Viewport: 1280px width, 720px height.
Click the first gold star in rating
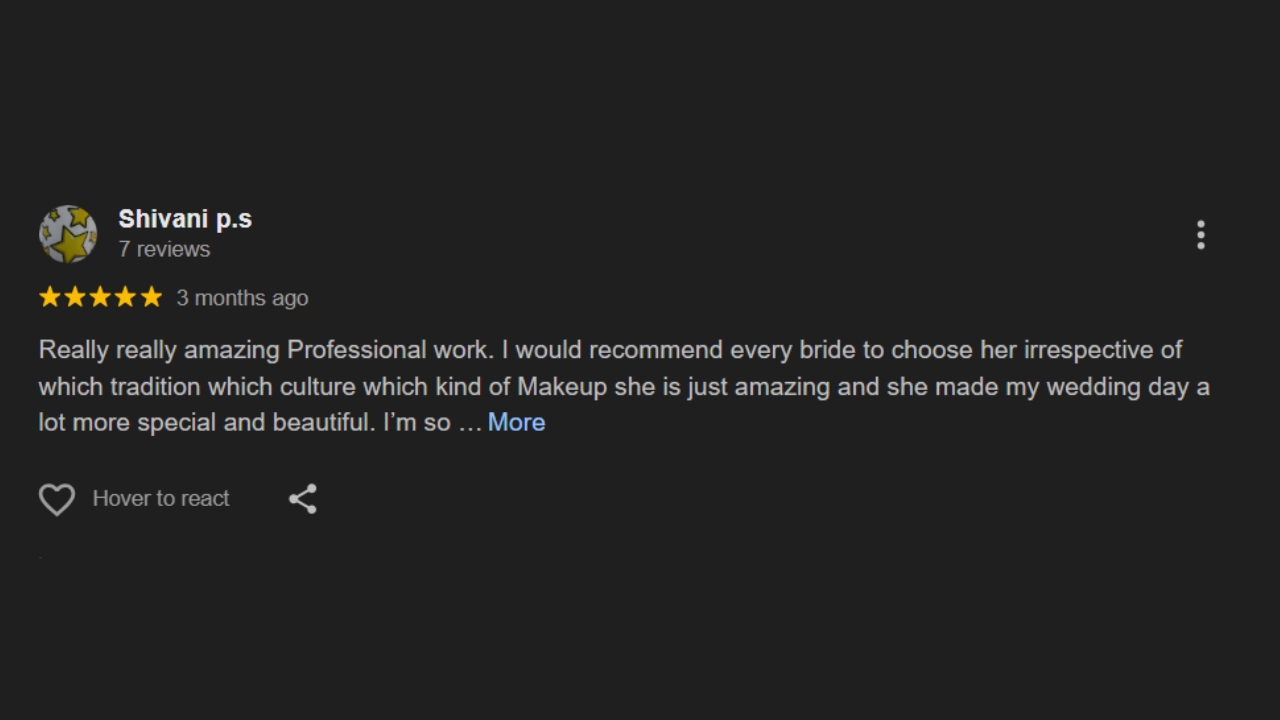click(x=50, y=297)
